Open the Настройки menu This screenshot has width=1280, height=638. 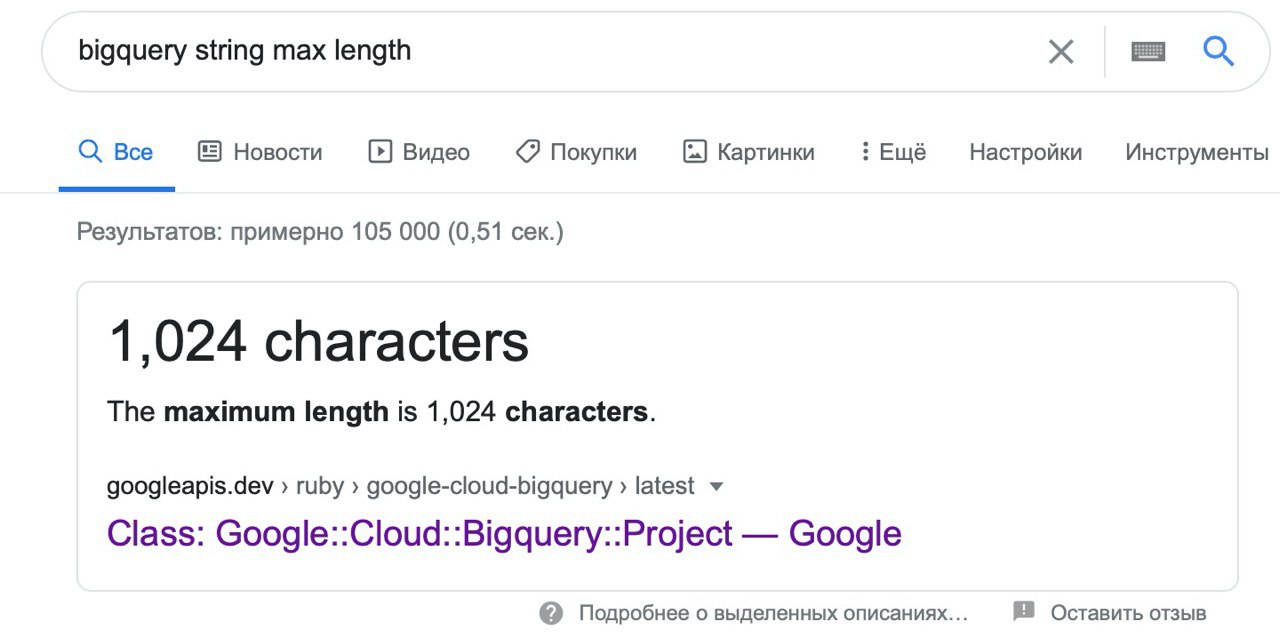1025,152
